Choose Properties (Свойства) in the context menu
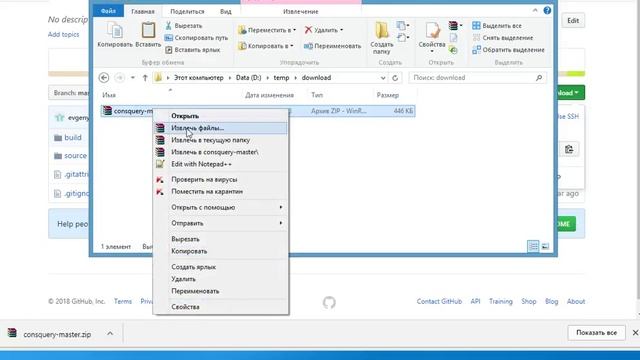Screen dimensions: 640x360 (x=220, y=307)
